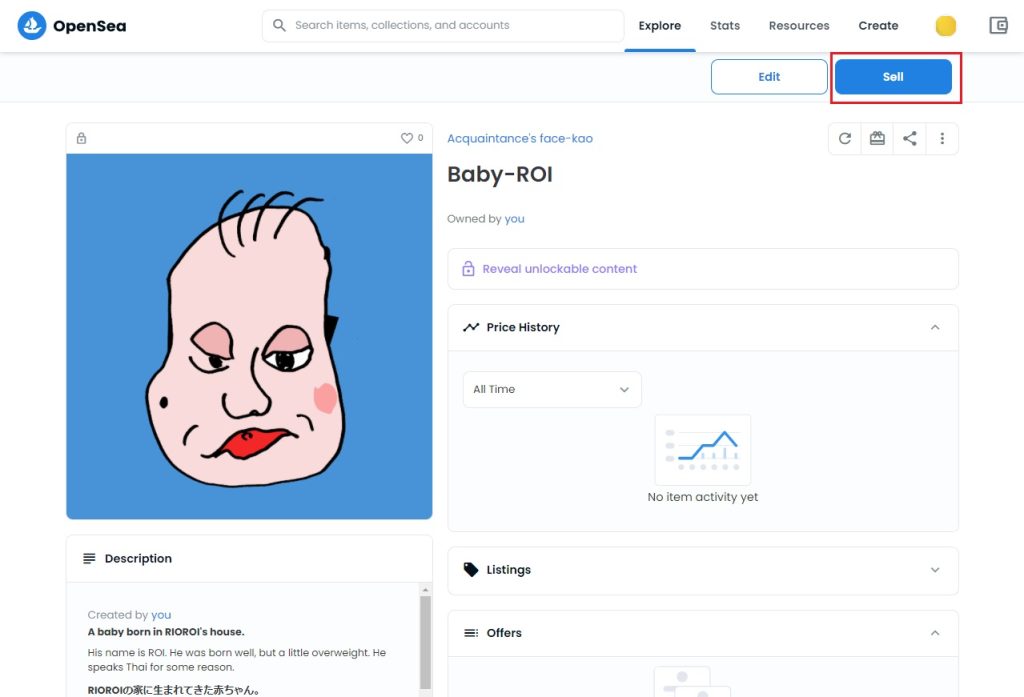Click the Edit button
1024x697 pixels.
[x=769, y=76]
